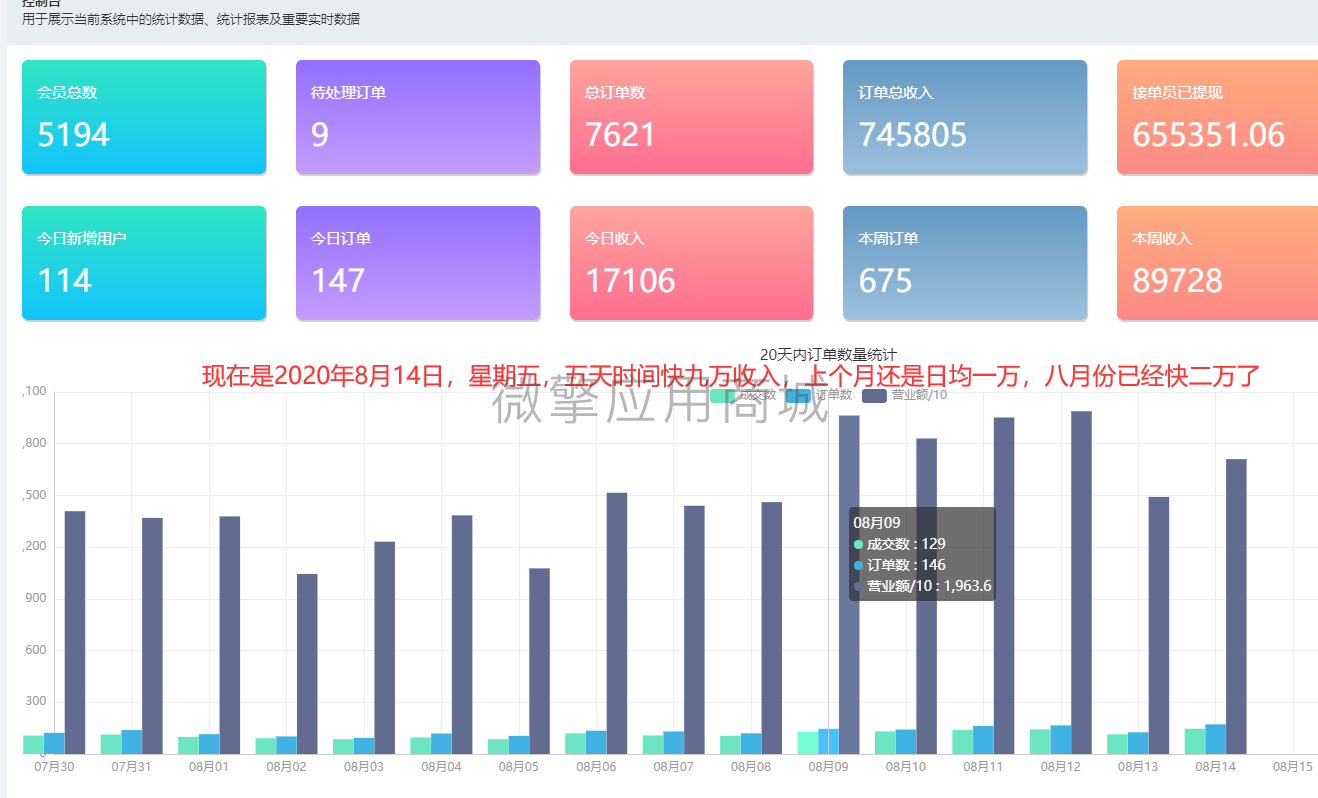Click the x-axis label 08月09
The width and height of the screenshot is (1318, 798).
pos(828,767)
